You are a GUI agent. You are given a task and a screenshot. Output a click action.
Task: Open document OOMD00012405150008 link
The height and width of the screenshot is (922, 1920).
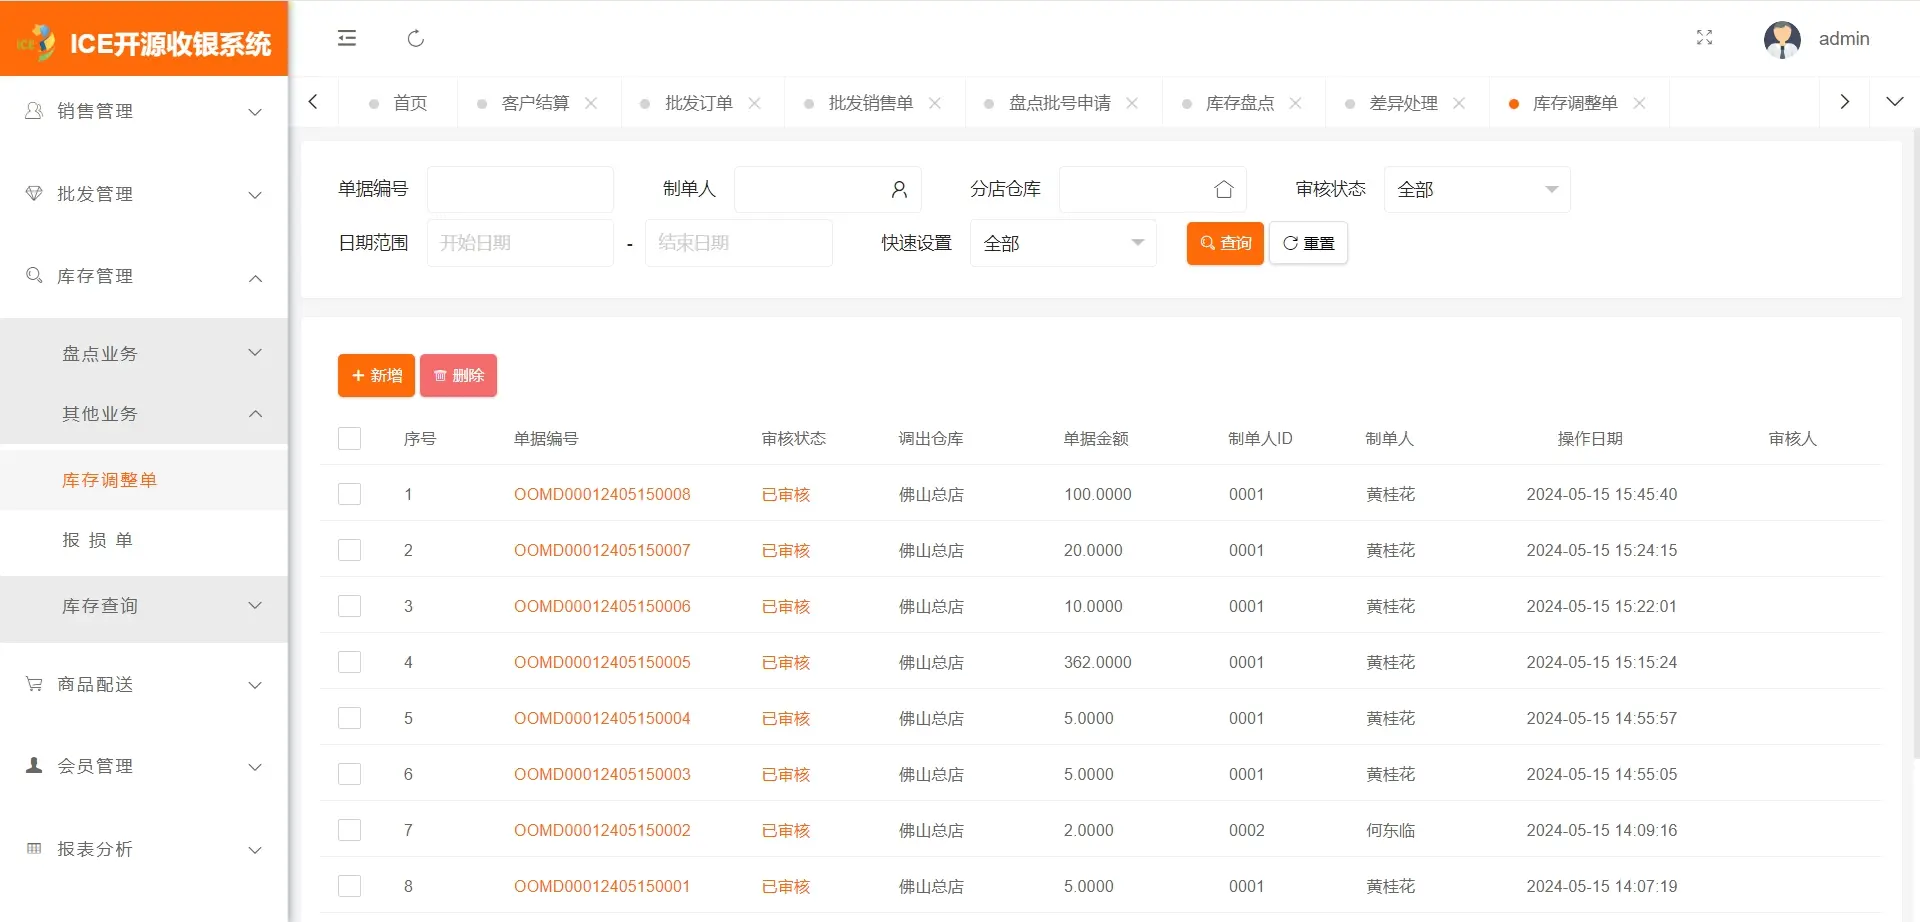point(602,494)
